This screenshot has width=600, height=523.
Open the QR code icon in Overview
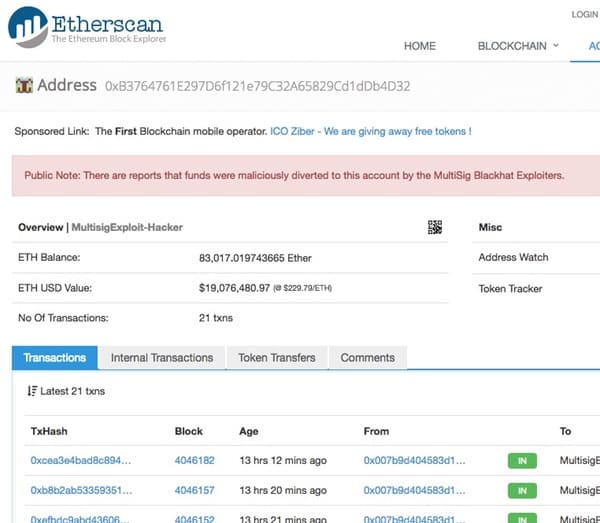pos(435,227)
